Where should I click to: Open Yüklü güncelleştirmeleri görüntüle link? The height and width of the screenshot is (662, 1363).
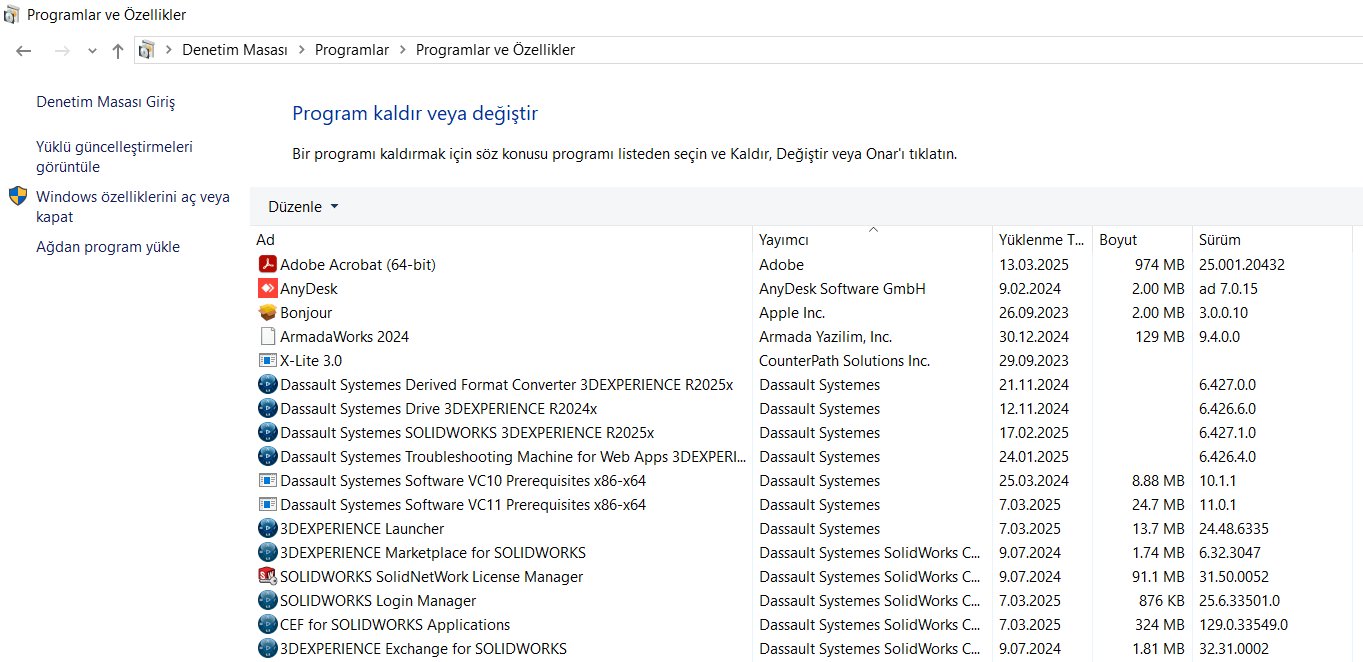(115, 157)
